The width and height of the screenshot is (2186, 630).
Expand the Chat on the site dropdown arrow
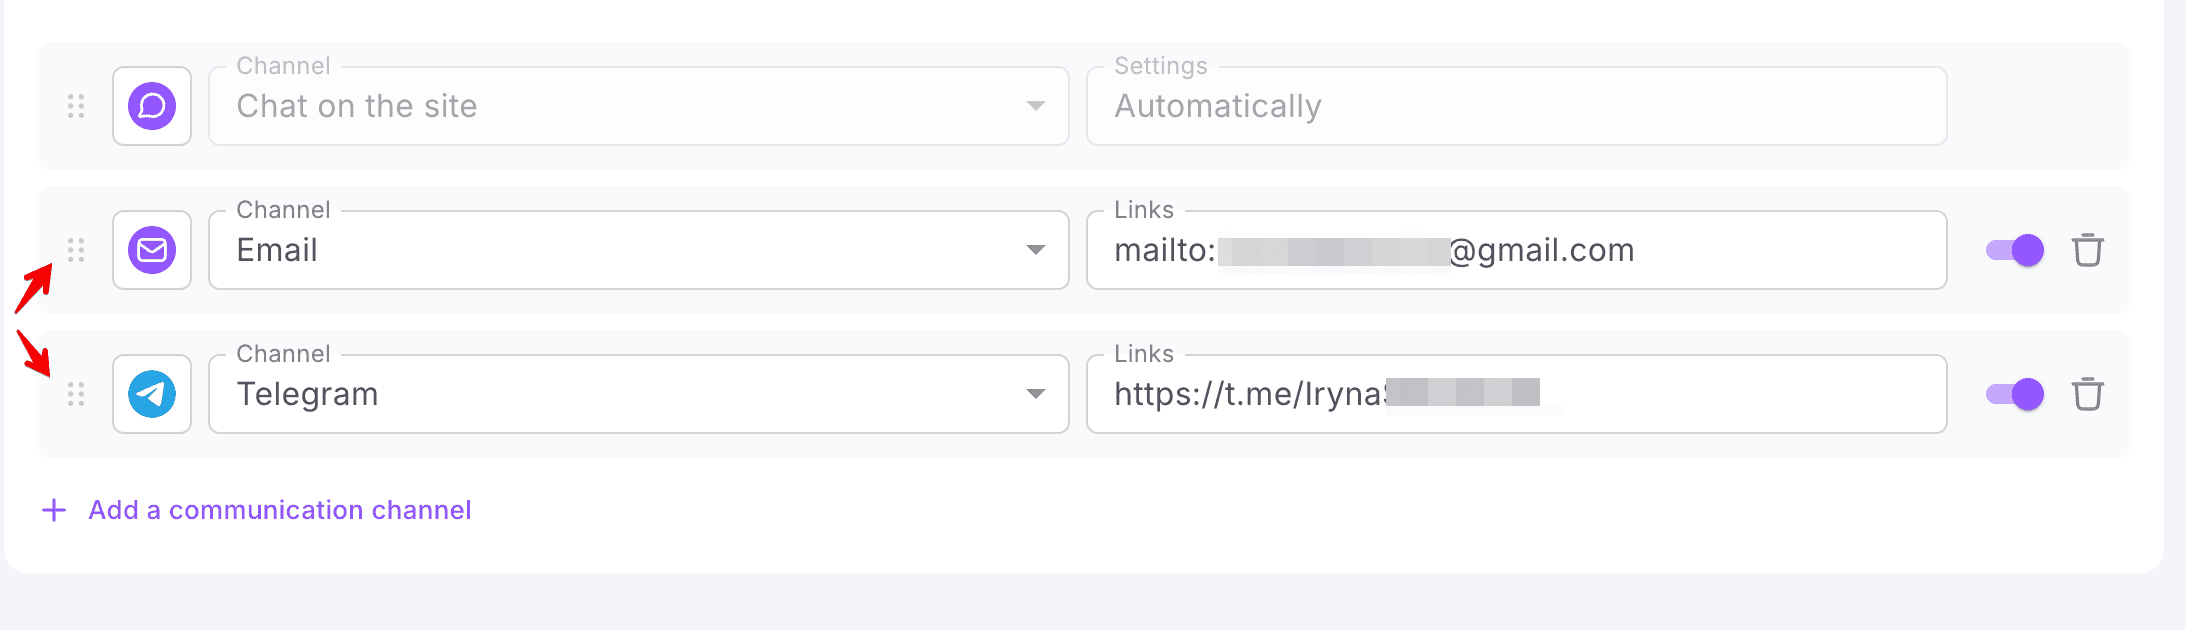click(1036, 106)
